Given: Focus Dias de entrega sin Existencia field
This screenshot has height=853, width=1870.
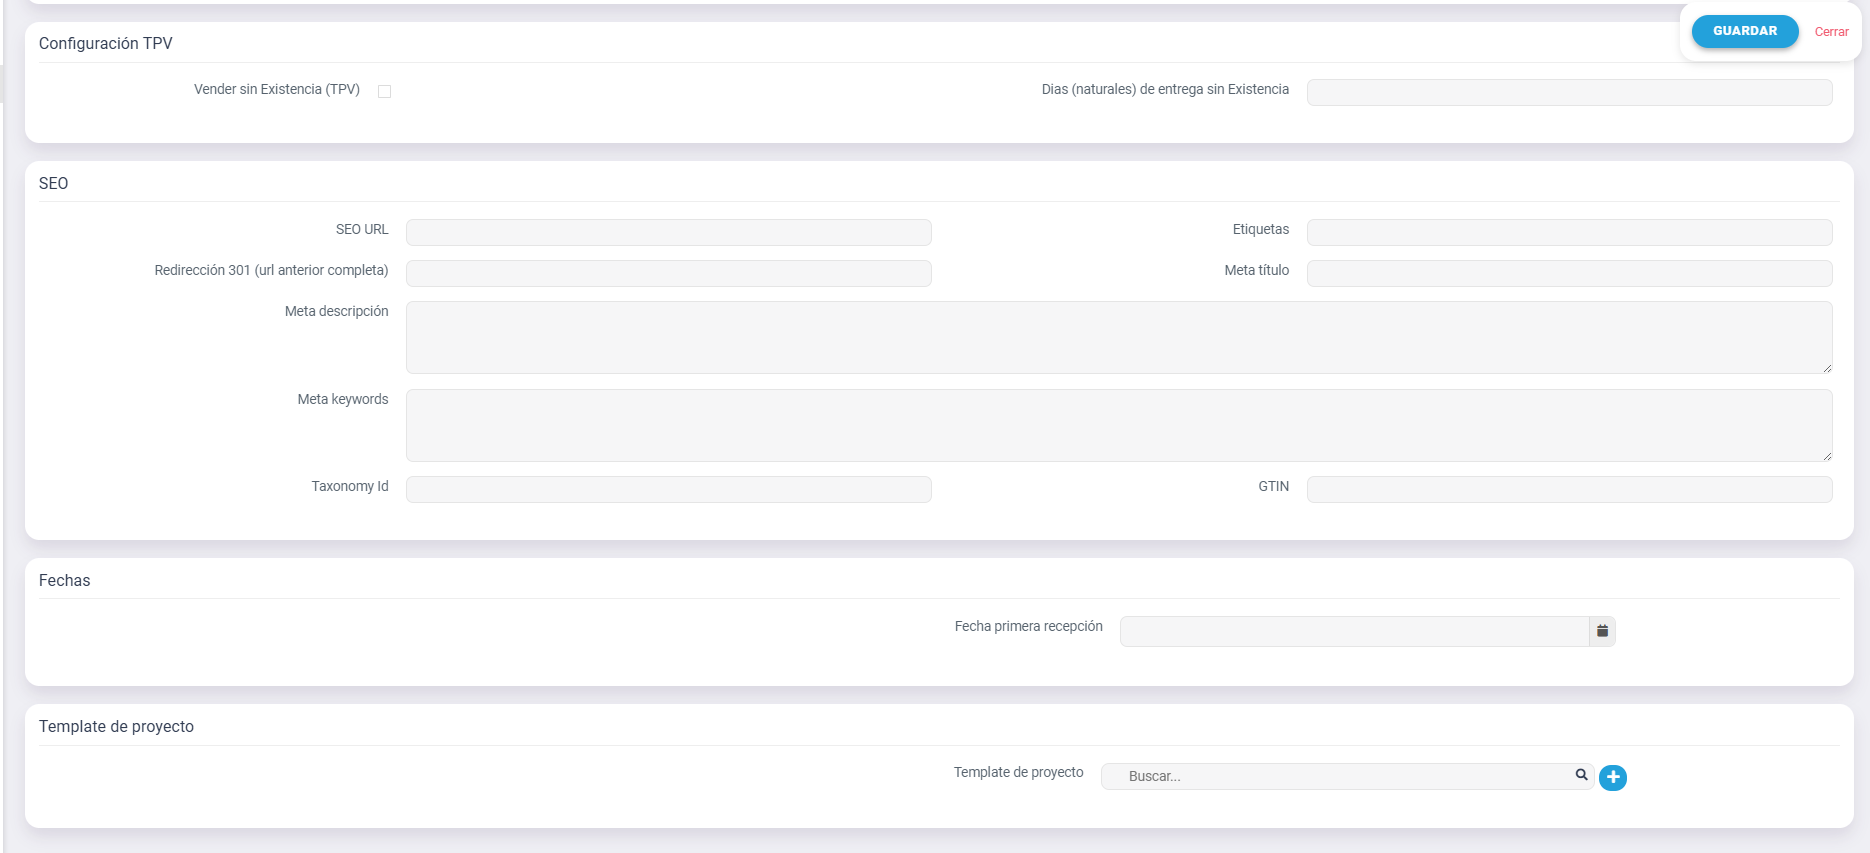Looking at the screenshot, I should pyautogui.click(x=1569, y=92).
